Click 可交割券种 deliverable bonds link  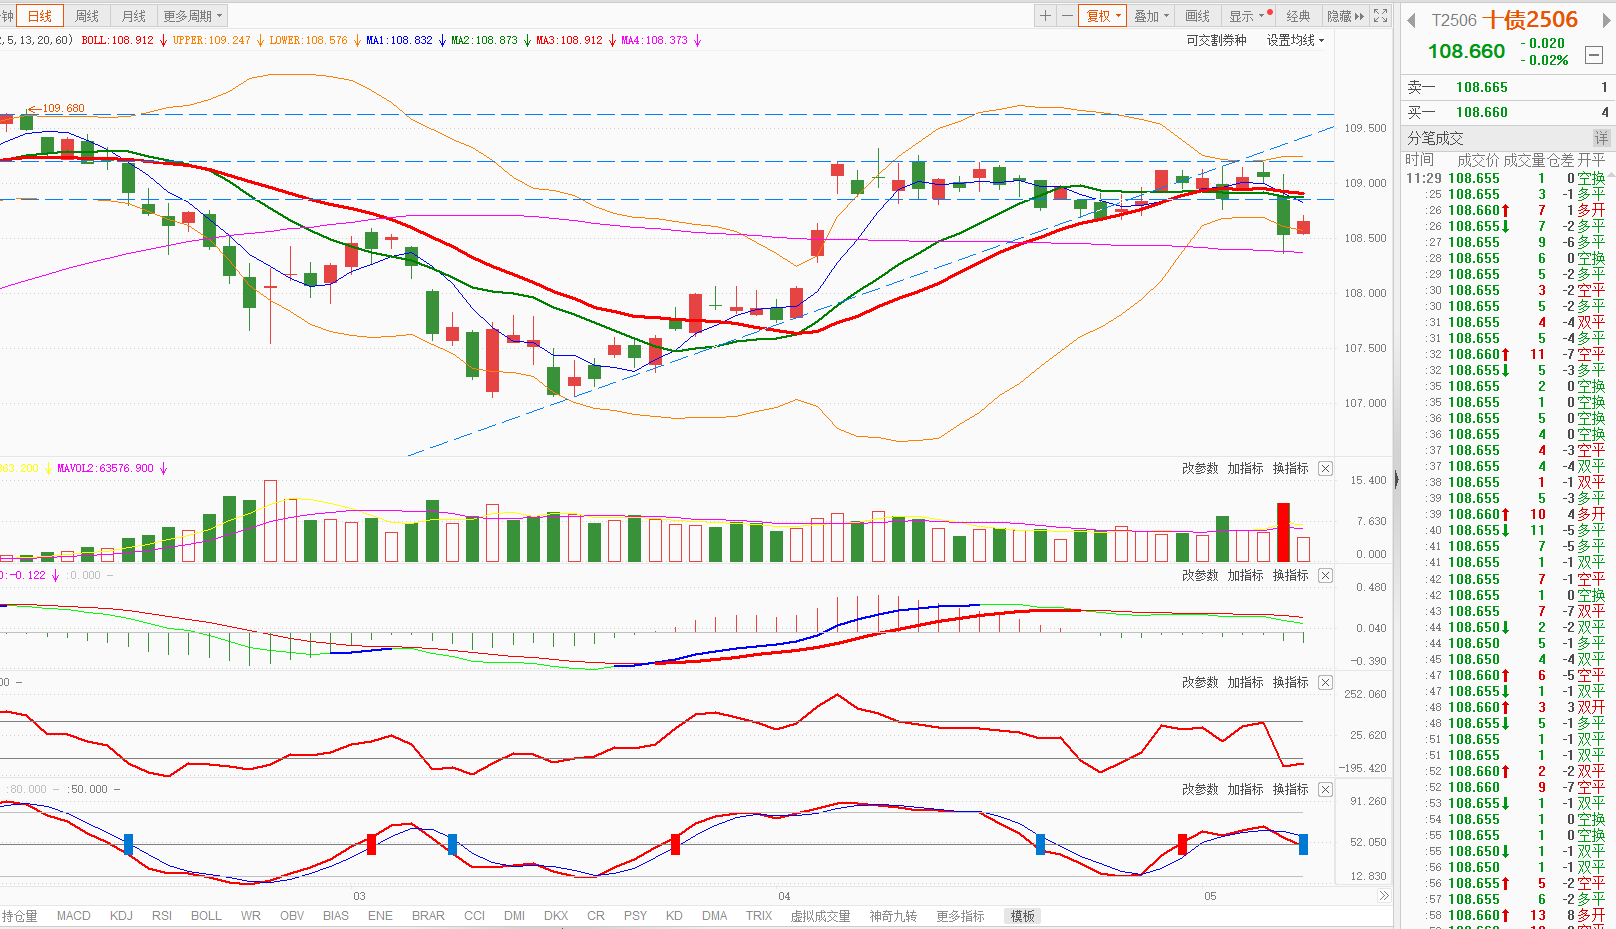tap(1216, 40)
